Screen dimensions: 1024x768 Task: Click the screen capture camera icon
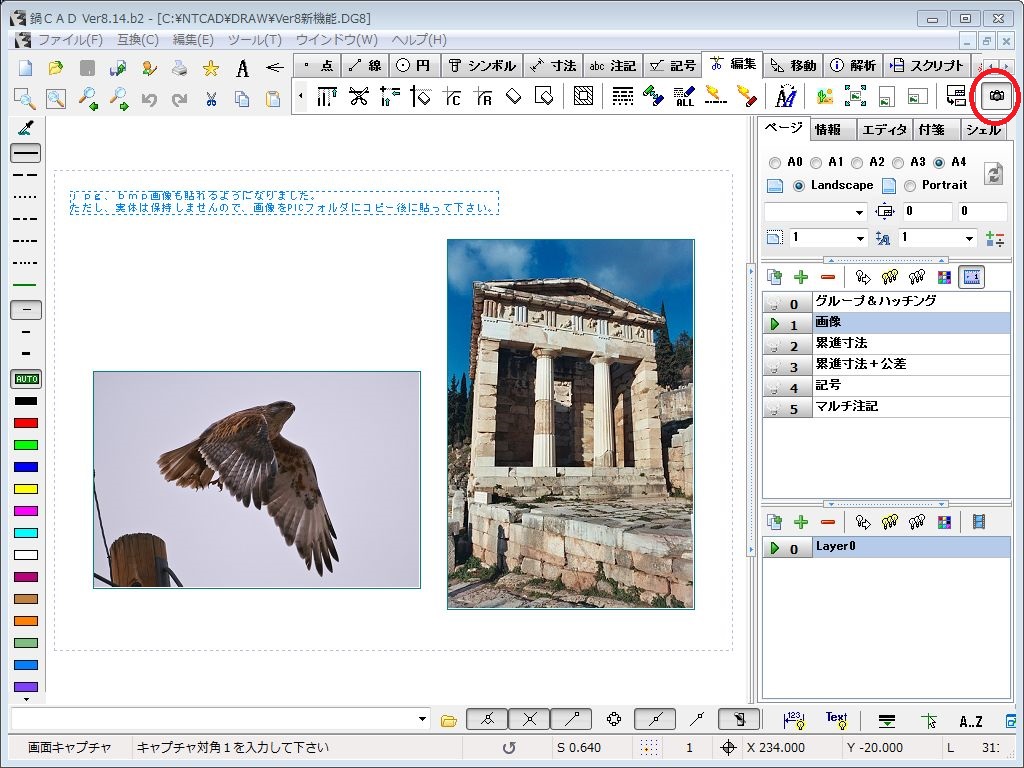(x=996, y=96)
